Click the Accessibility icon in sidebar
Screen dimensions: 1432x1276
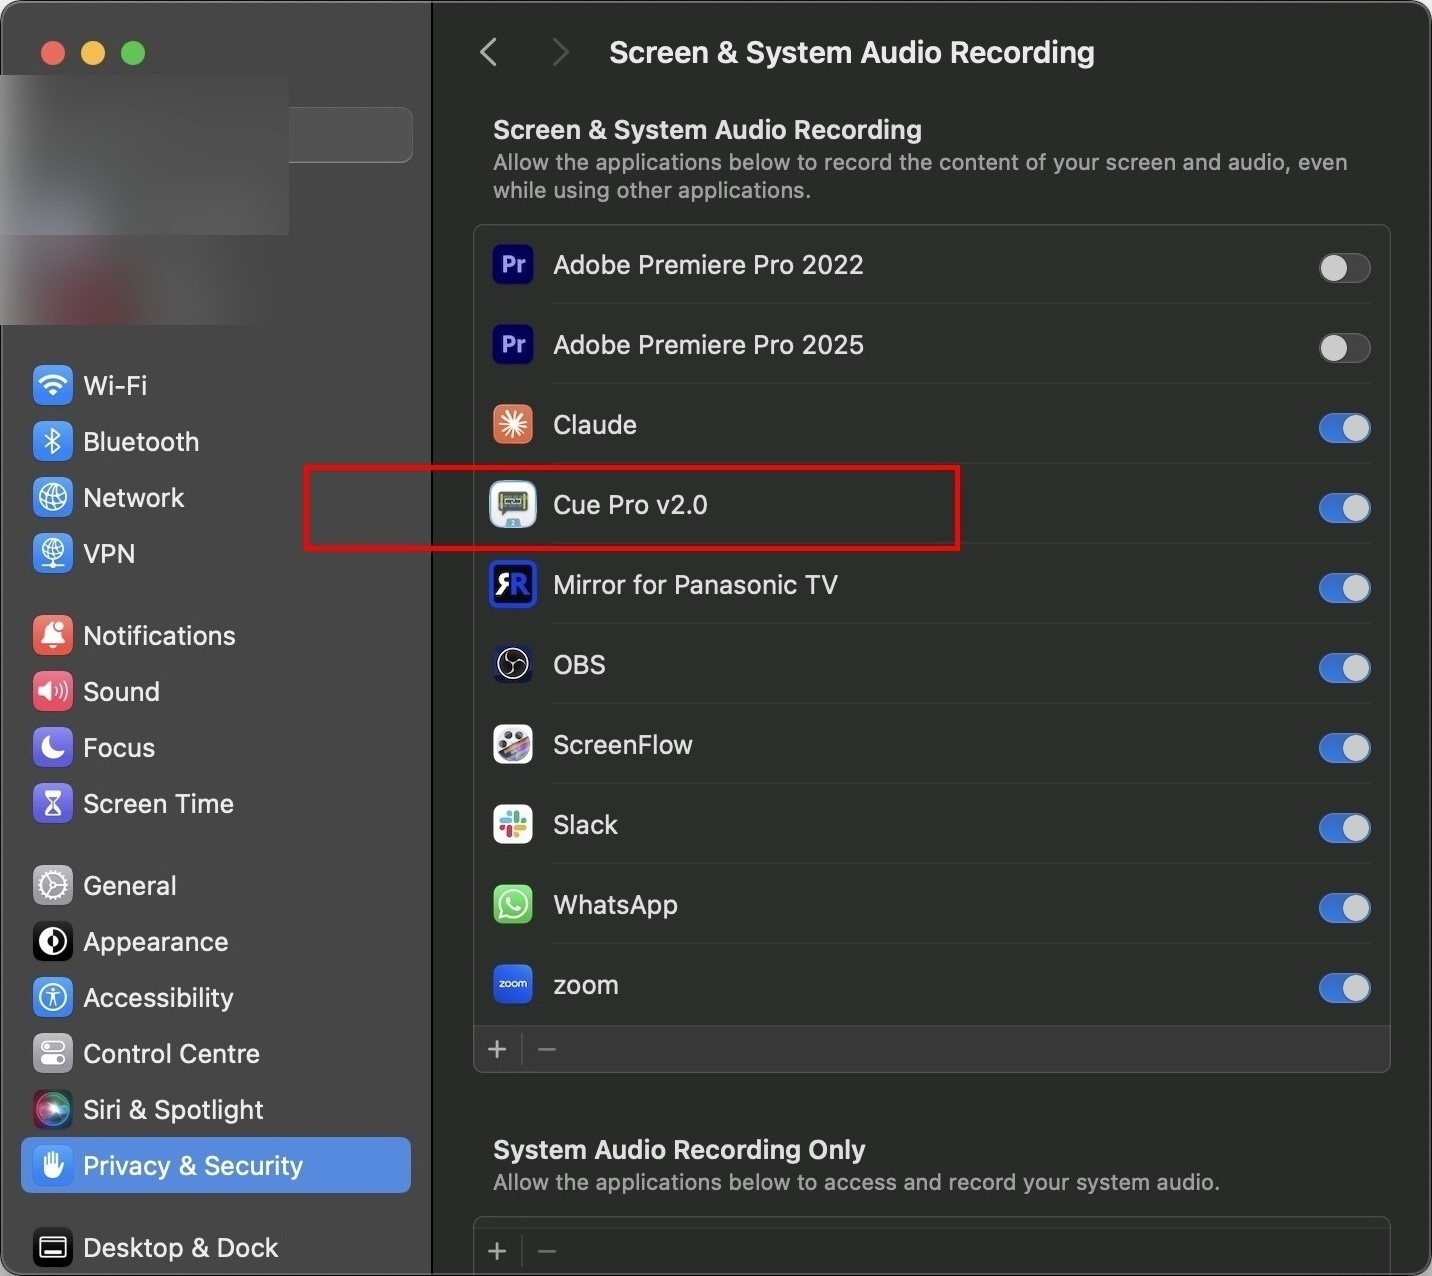52,997
